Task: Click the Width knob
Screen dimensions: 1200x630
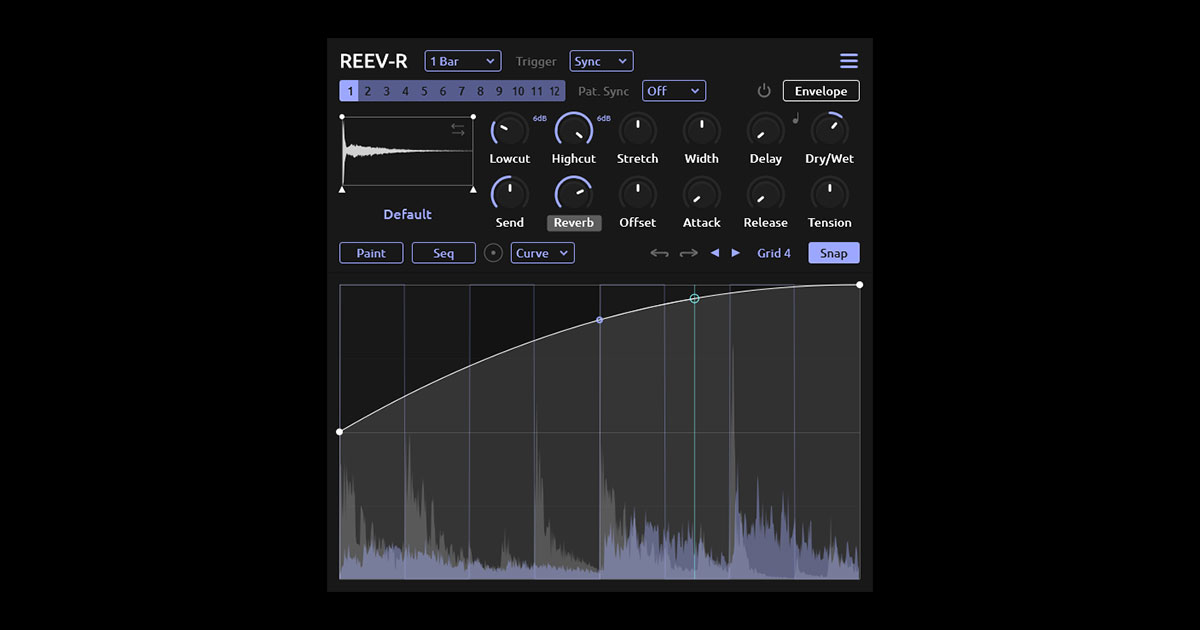Action: (x=702, y=130)
